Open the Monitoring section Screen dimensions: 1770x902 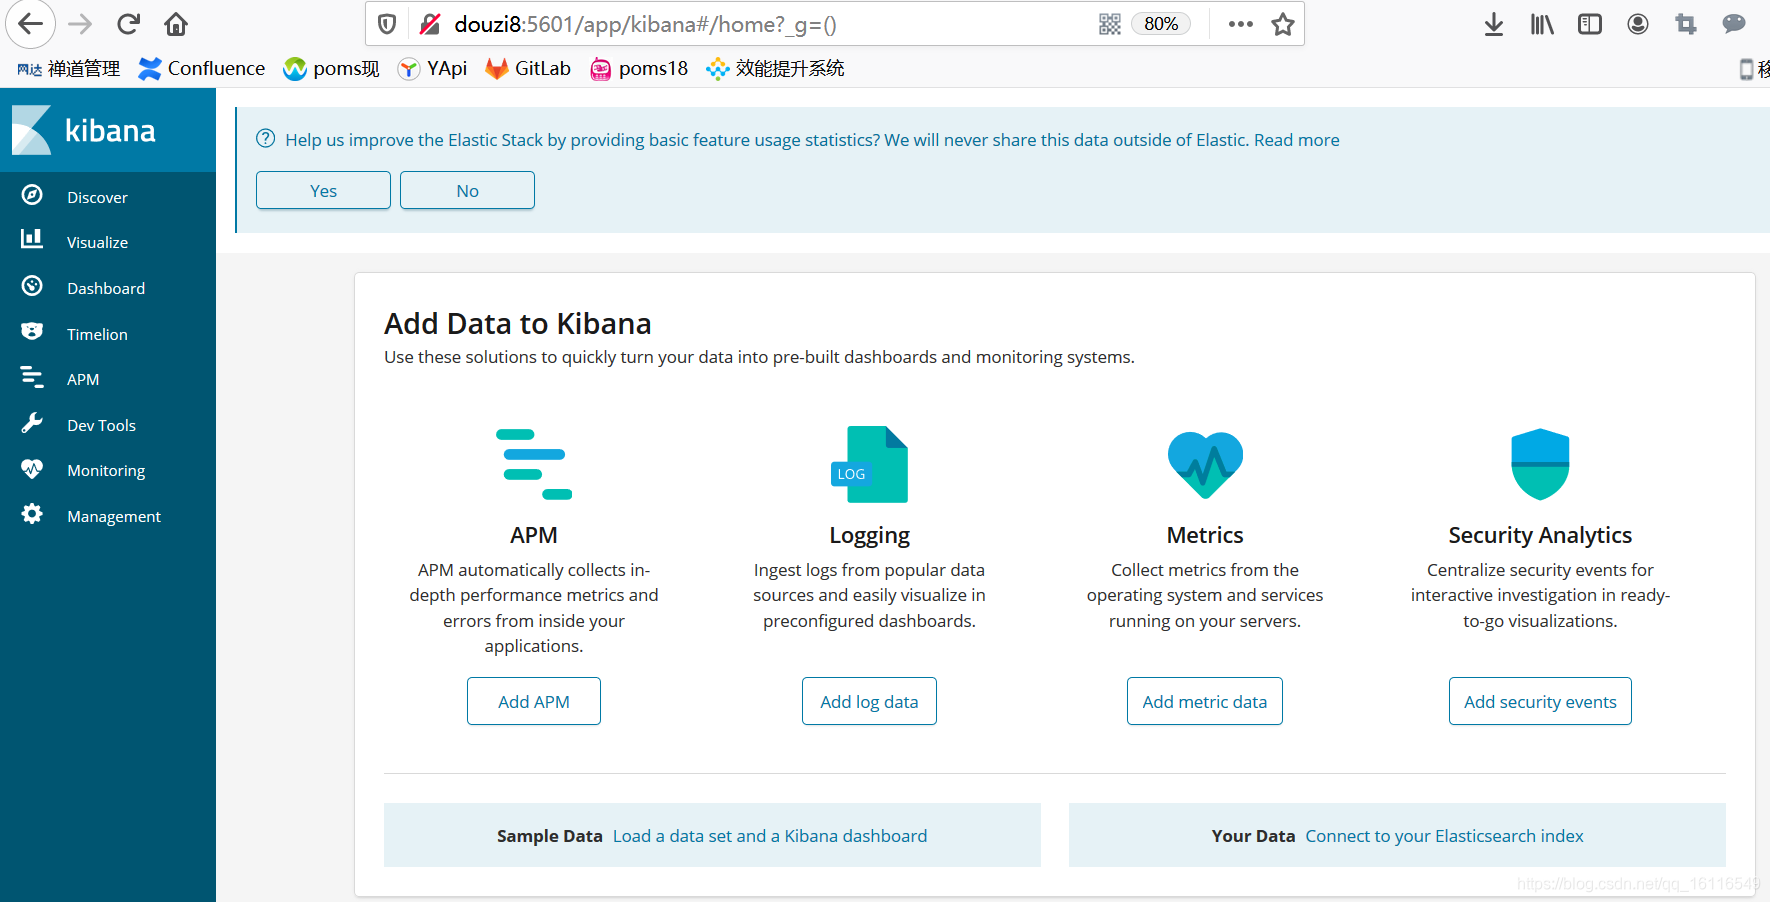pos(105,470)
